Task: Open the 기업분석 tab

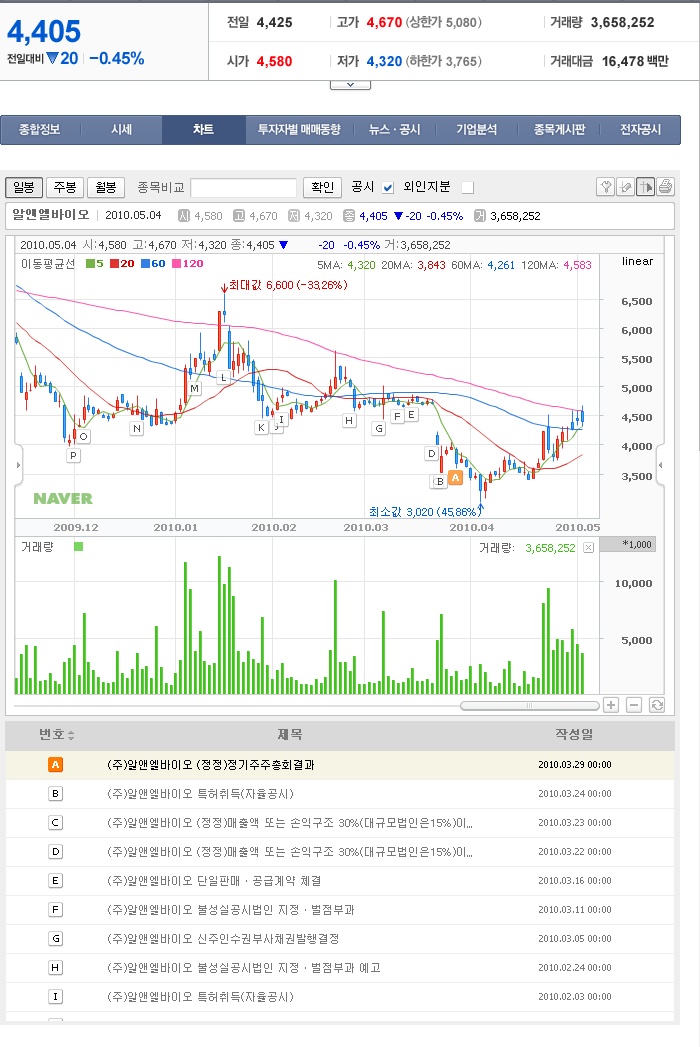Action: click(477, 130)
